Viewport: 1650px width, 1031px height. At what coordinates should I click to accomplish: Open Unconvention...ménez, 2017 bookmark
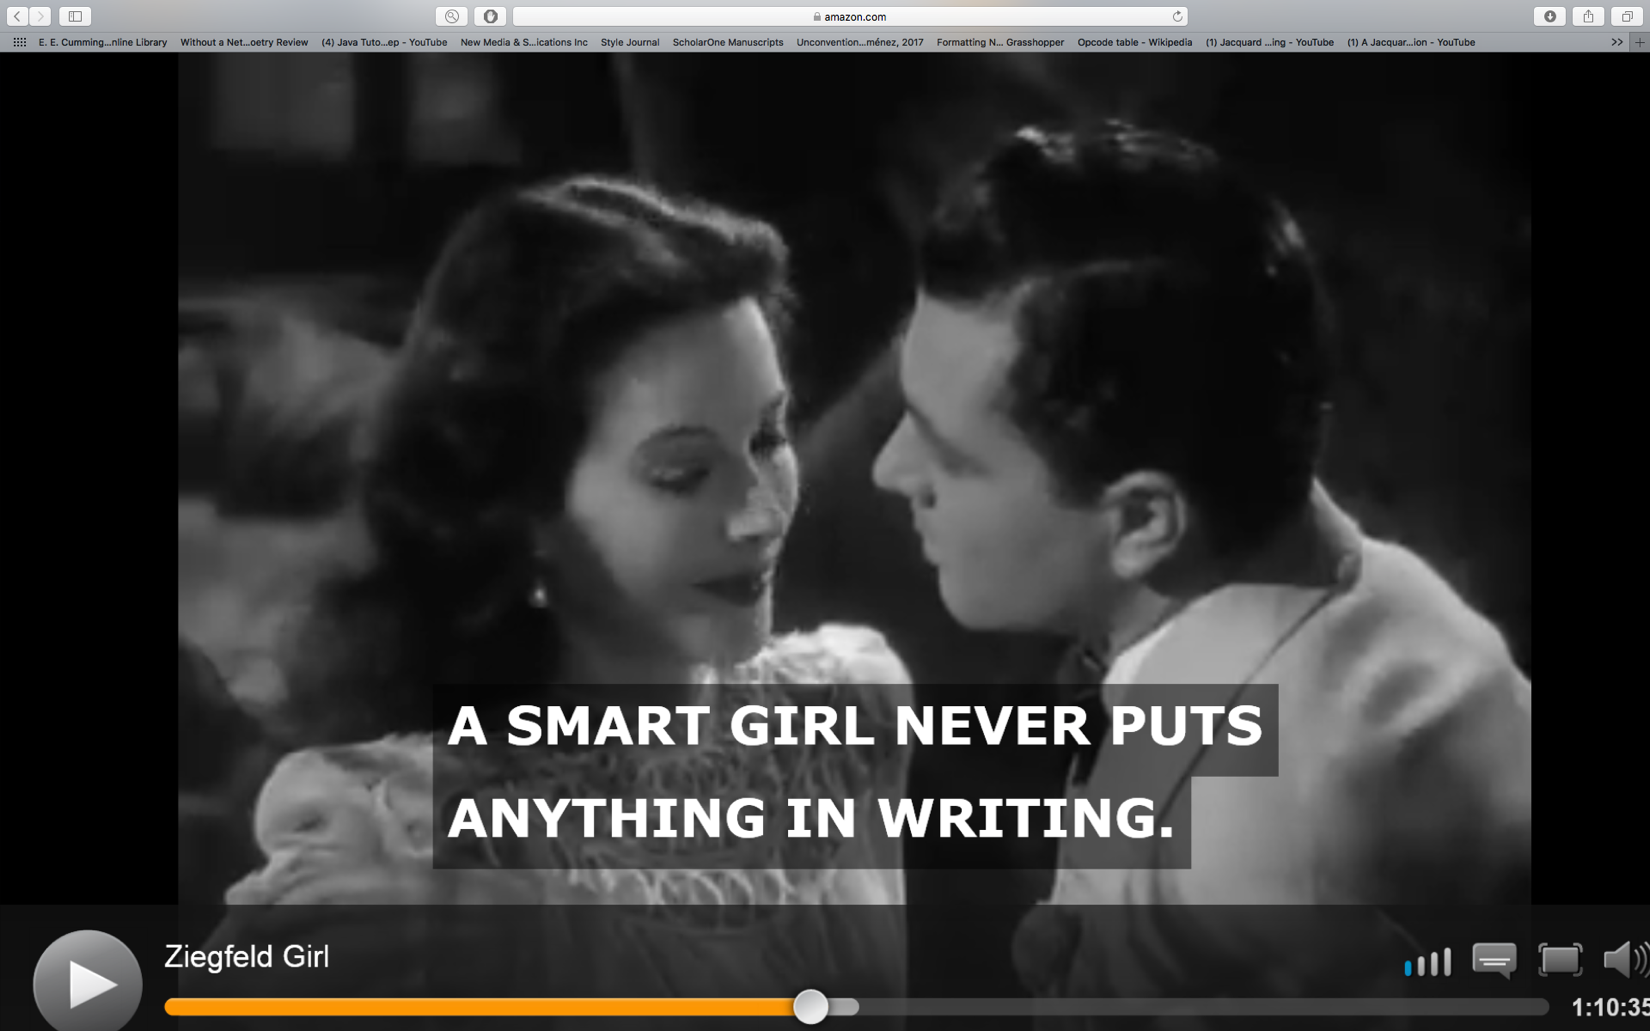tap(860, 42)
